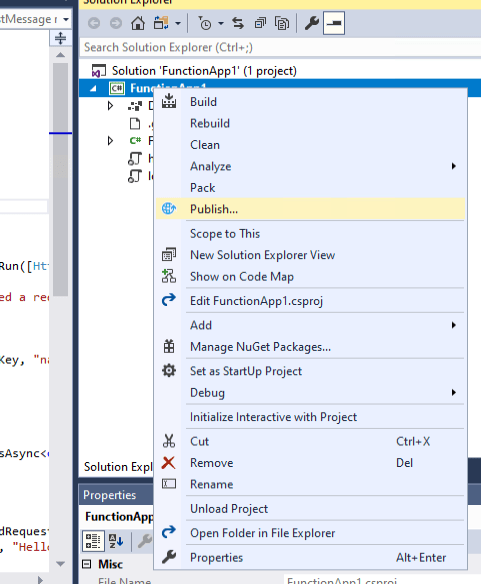The height and width of the screenshot is (584, 481).
Task: Click the editor scroll up arrow
Action: (x=60, y=55)
